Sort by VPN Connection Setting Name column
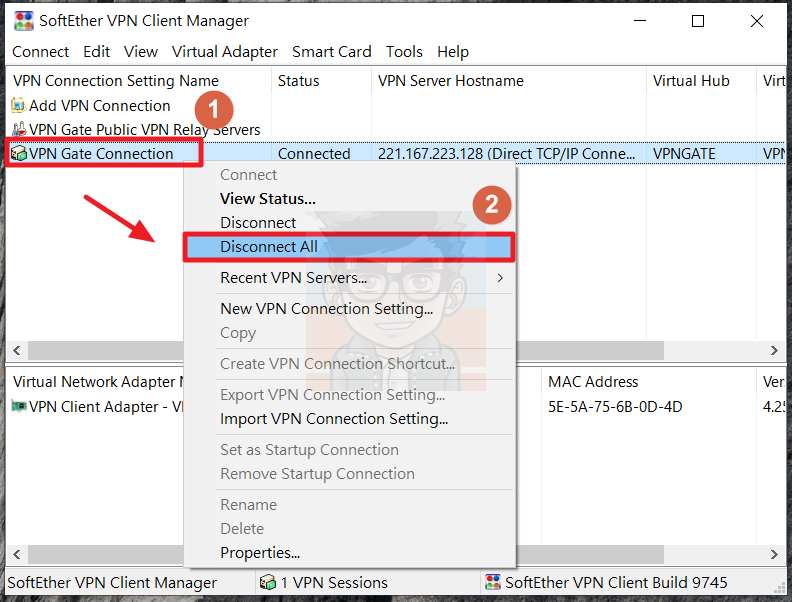 139,81
